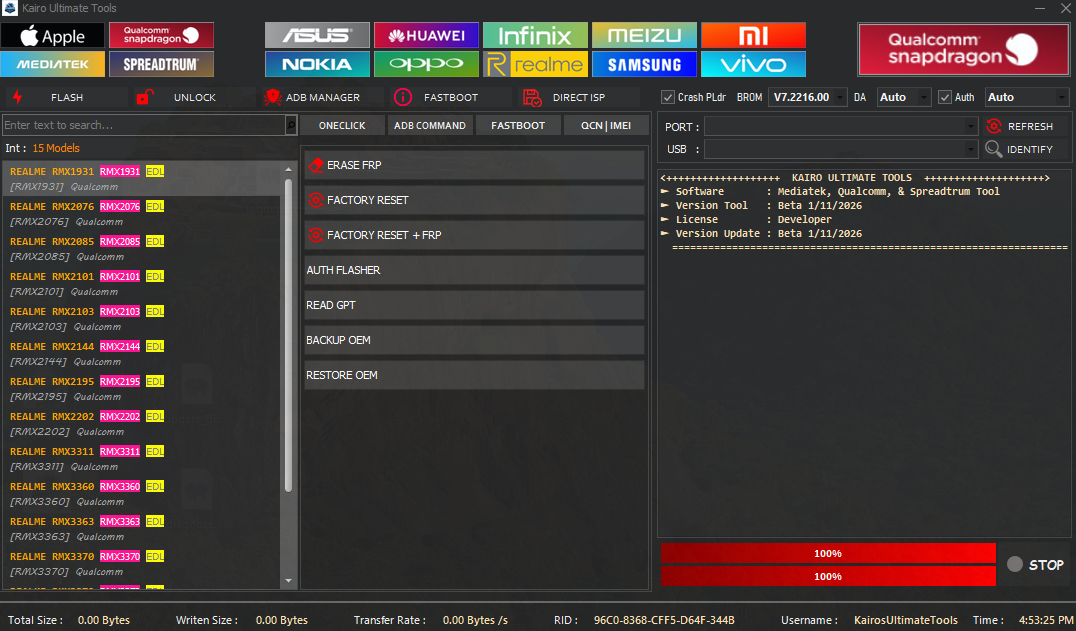Pick the Realme brand logo

pyautogui.click(x=535, y=64)
